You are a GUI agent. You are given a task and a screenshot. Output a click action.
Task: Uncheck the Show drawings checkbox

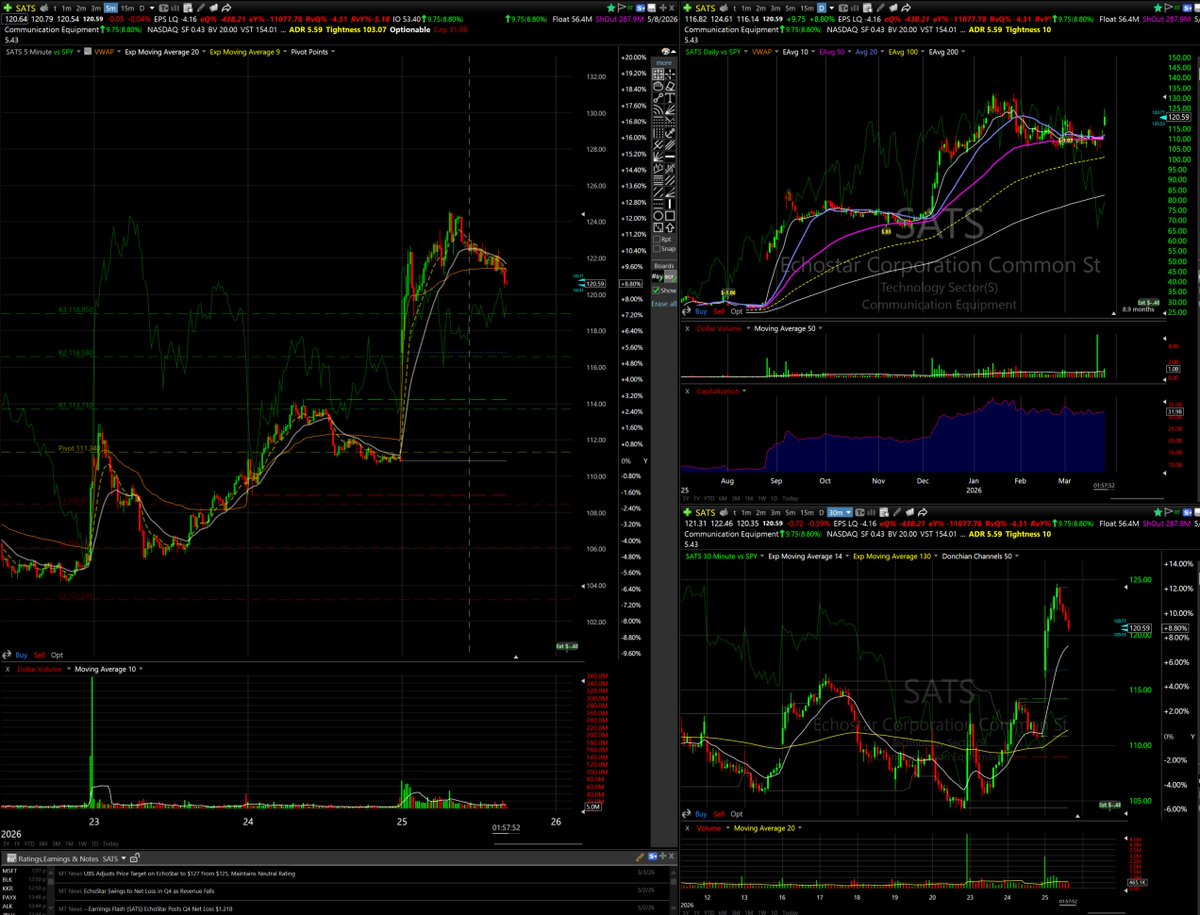pyautogui.click(x=657, y=290)
